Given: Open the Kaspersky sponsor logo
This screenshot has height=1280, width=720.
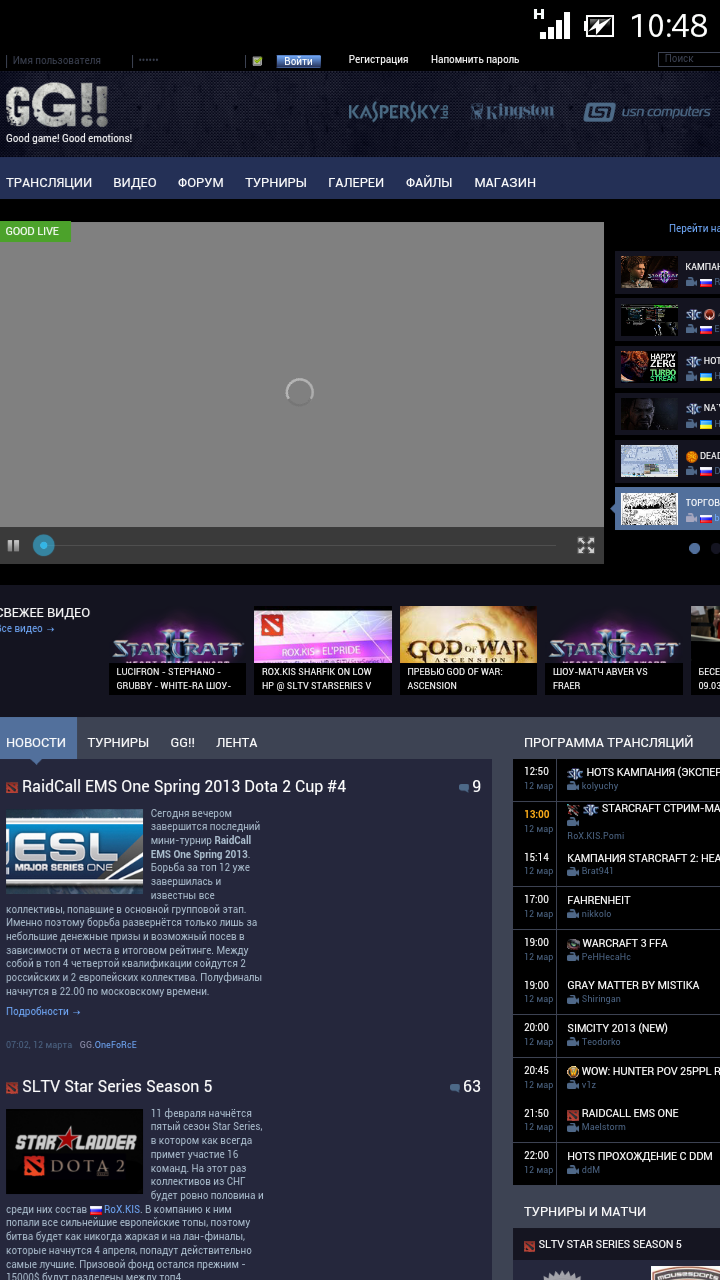Looking at the screenshot, I should 398,112.
